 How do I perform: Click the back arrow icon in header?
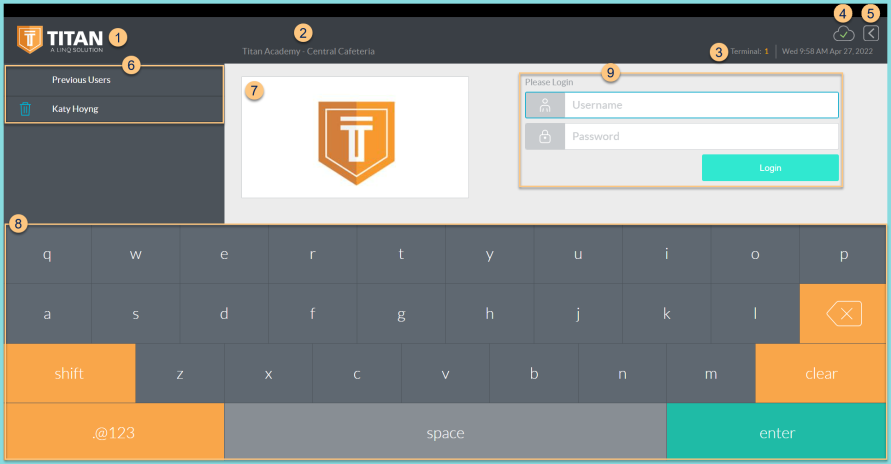871,34
